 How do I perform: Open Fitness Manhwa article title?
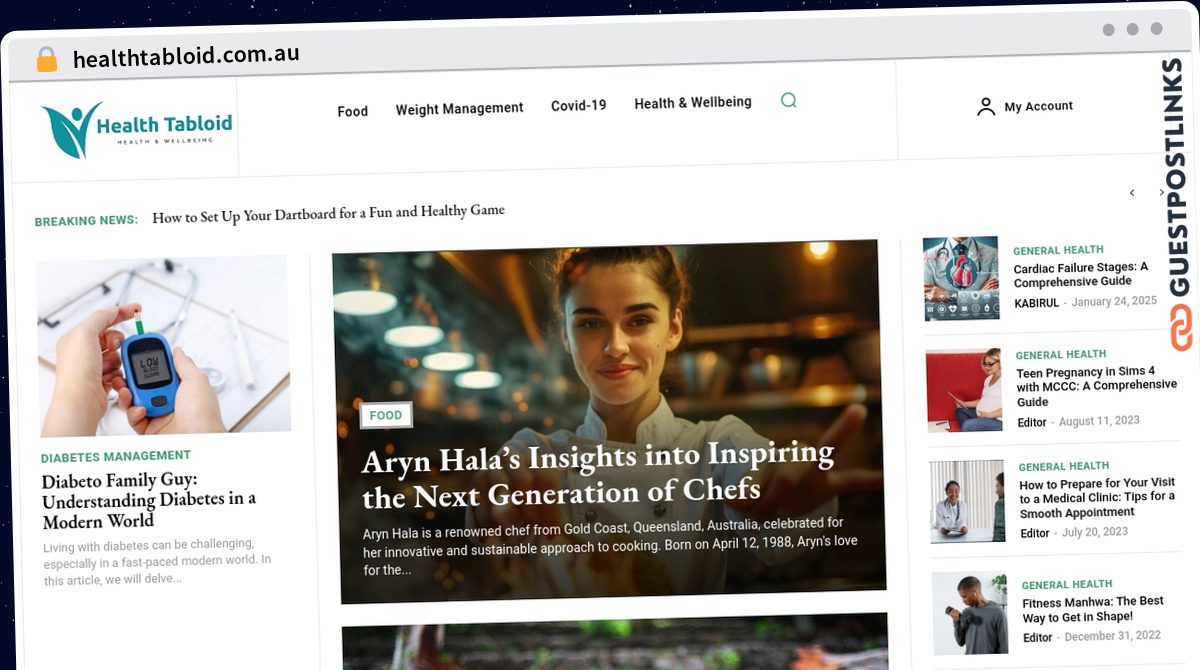(1093, 609)
